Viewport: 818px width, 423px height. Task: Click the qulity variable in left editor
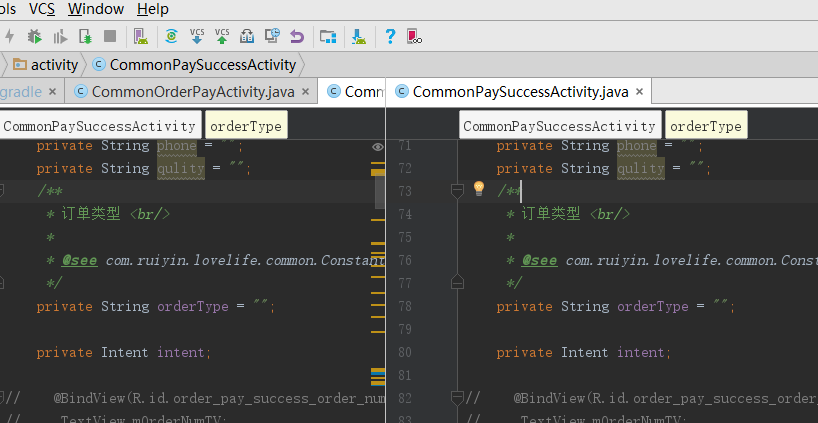(x=181, y=168)
